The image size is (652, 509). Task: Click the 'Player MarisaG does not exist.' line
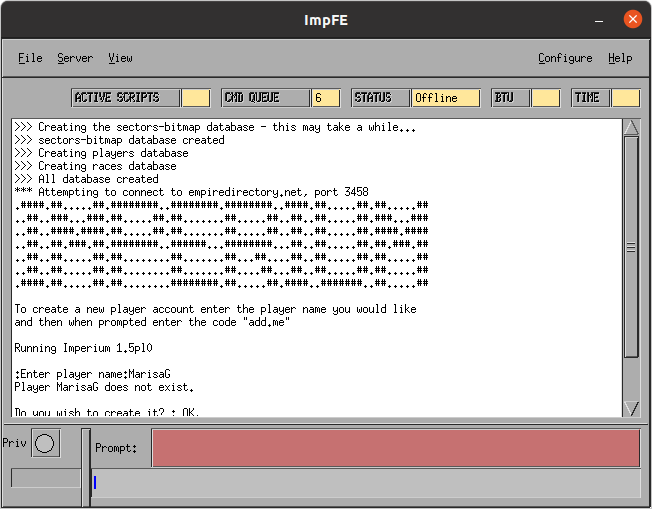[104, 387]
